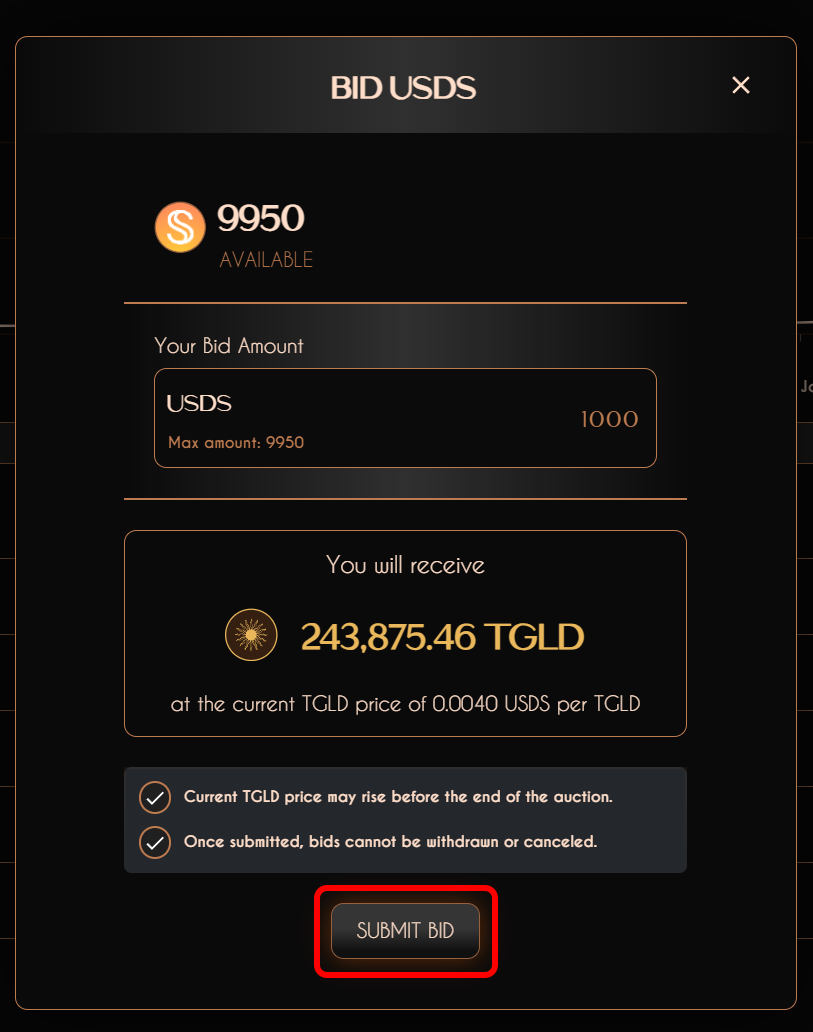Click the 0.0040 USDS per TGLD price line

[x=405, y=704]
